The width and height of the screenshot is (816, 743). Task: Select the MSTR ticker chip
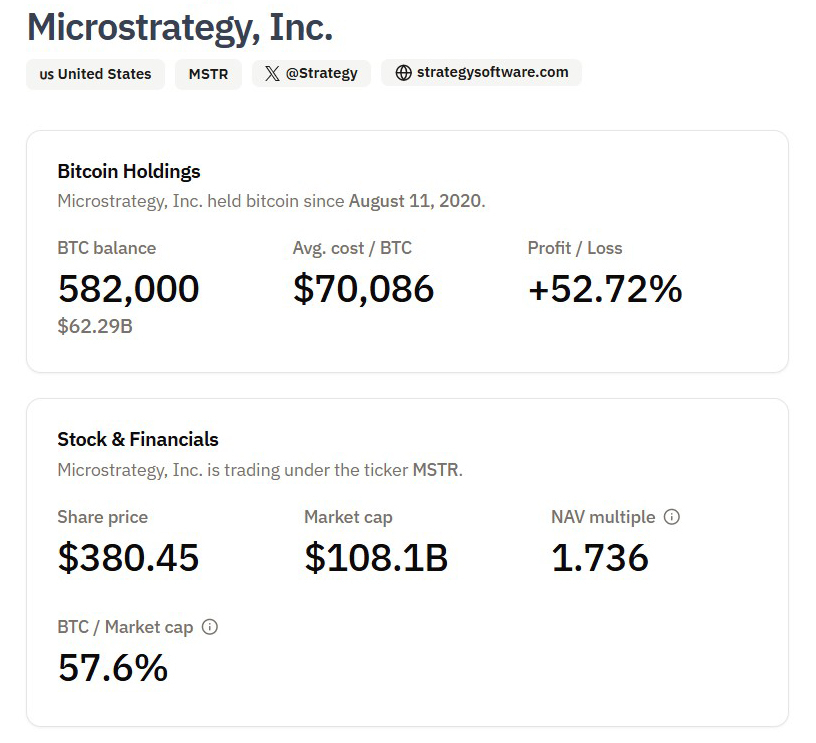click(208, 74)
